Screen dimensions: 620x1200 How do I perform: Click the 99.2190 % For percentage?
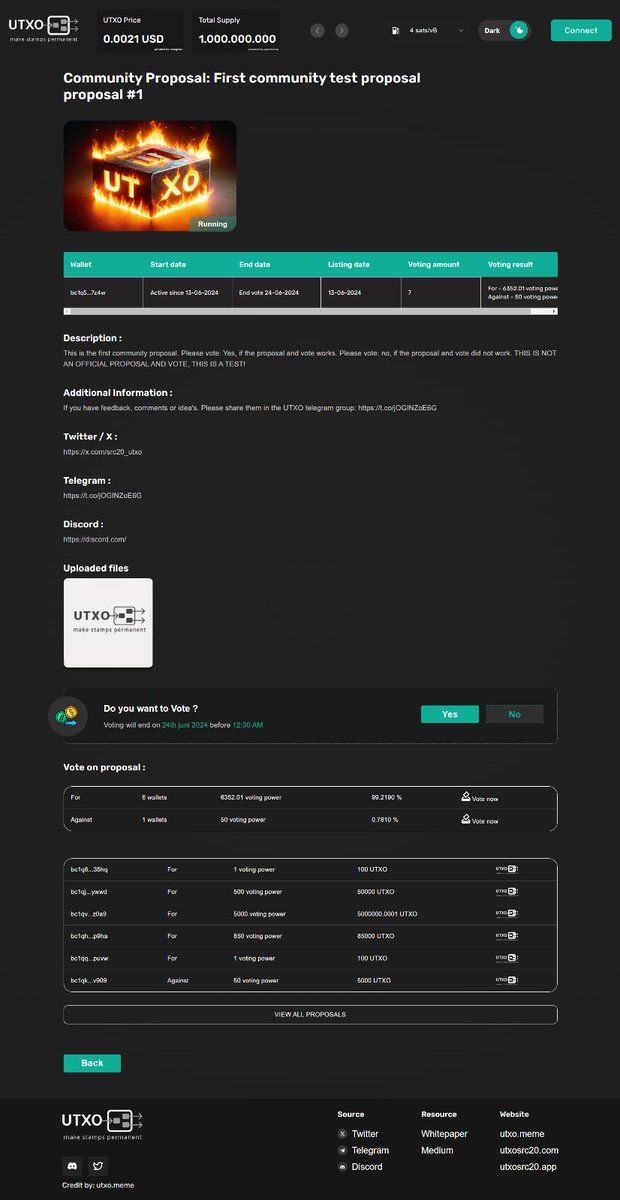pyautogui.click(x=385, y=797)
